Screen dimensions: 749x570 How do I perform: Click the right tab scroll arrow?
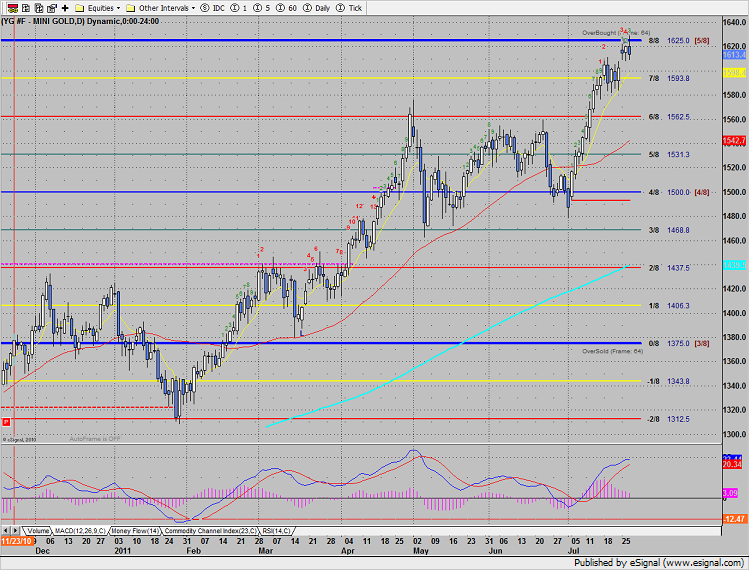[15, 530]
